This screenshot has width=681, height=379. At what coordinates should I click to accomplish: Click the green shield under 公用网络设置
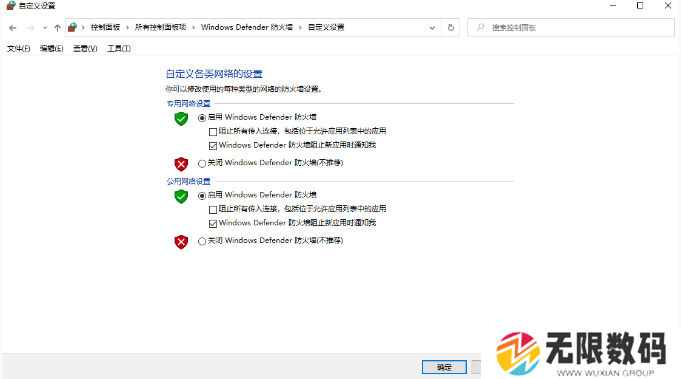(181, 196)
